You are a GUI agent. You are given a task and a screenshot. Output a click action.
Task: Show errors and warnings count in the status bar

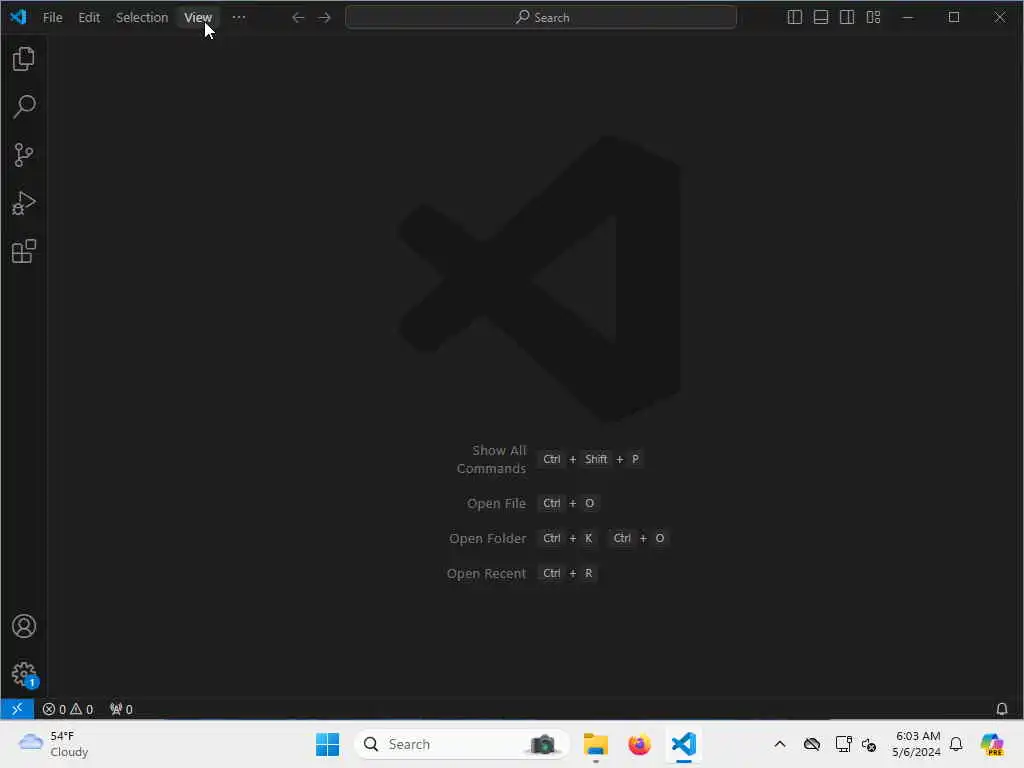coord(68,709)
